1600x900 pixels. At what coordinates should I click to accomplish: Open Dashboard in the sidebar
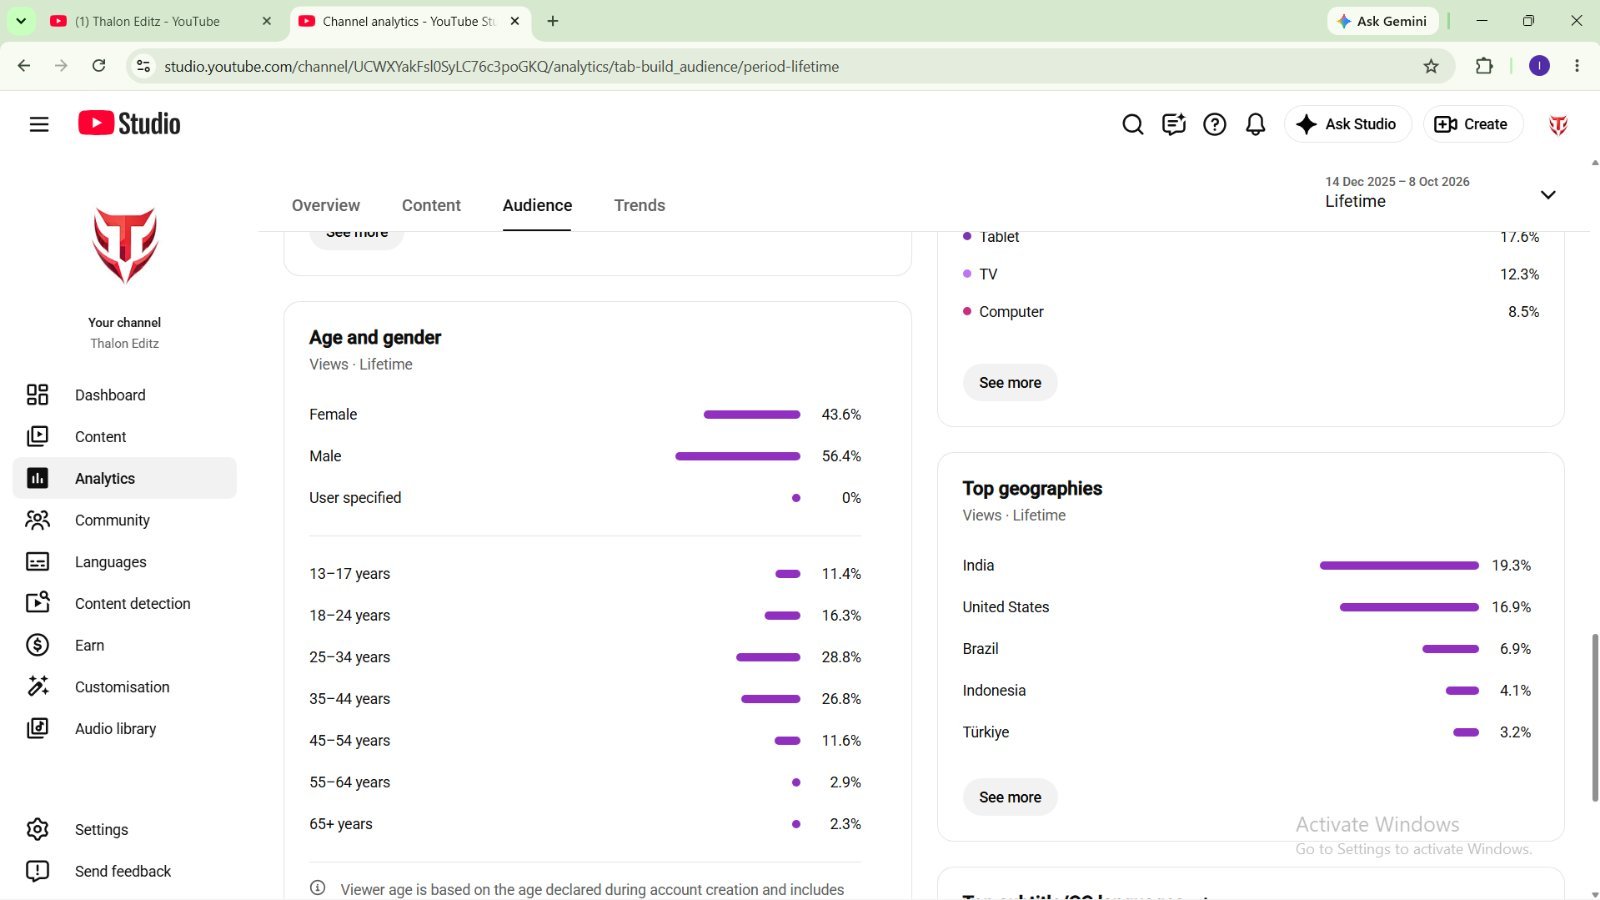tap(125, 395)
